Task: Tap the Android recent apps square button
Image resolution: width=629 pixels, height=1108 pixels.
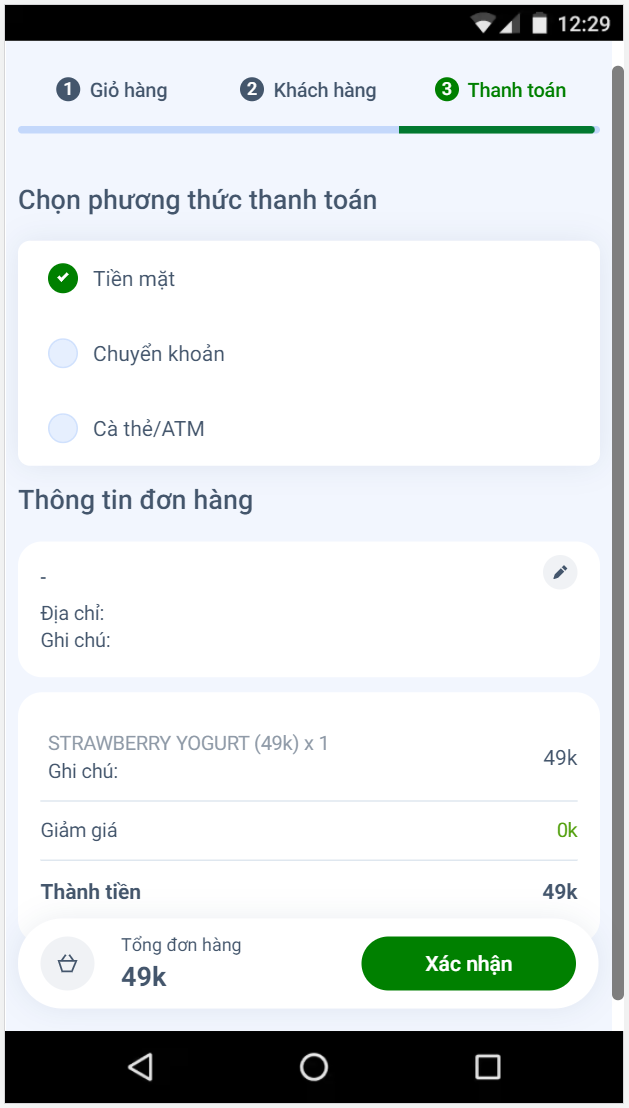Action: (x=486, y=1066)
